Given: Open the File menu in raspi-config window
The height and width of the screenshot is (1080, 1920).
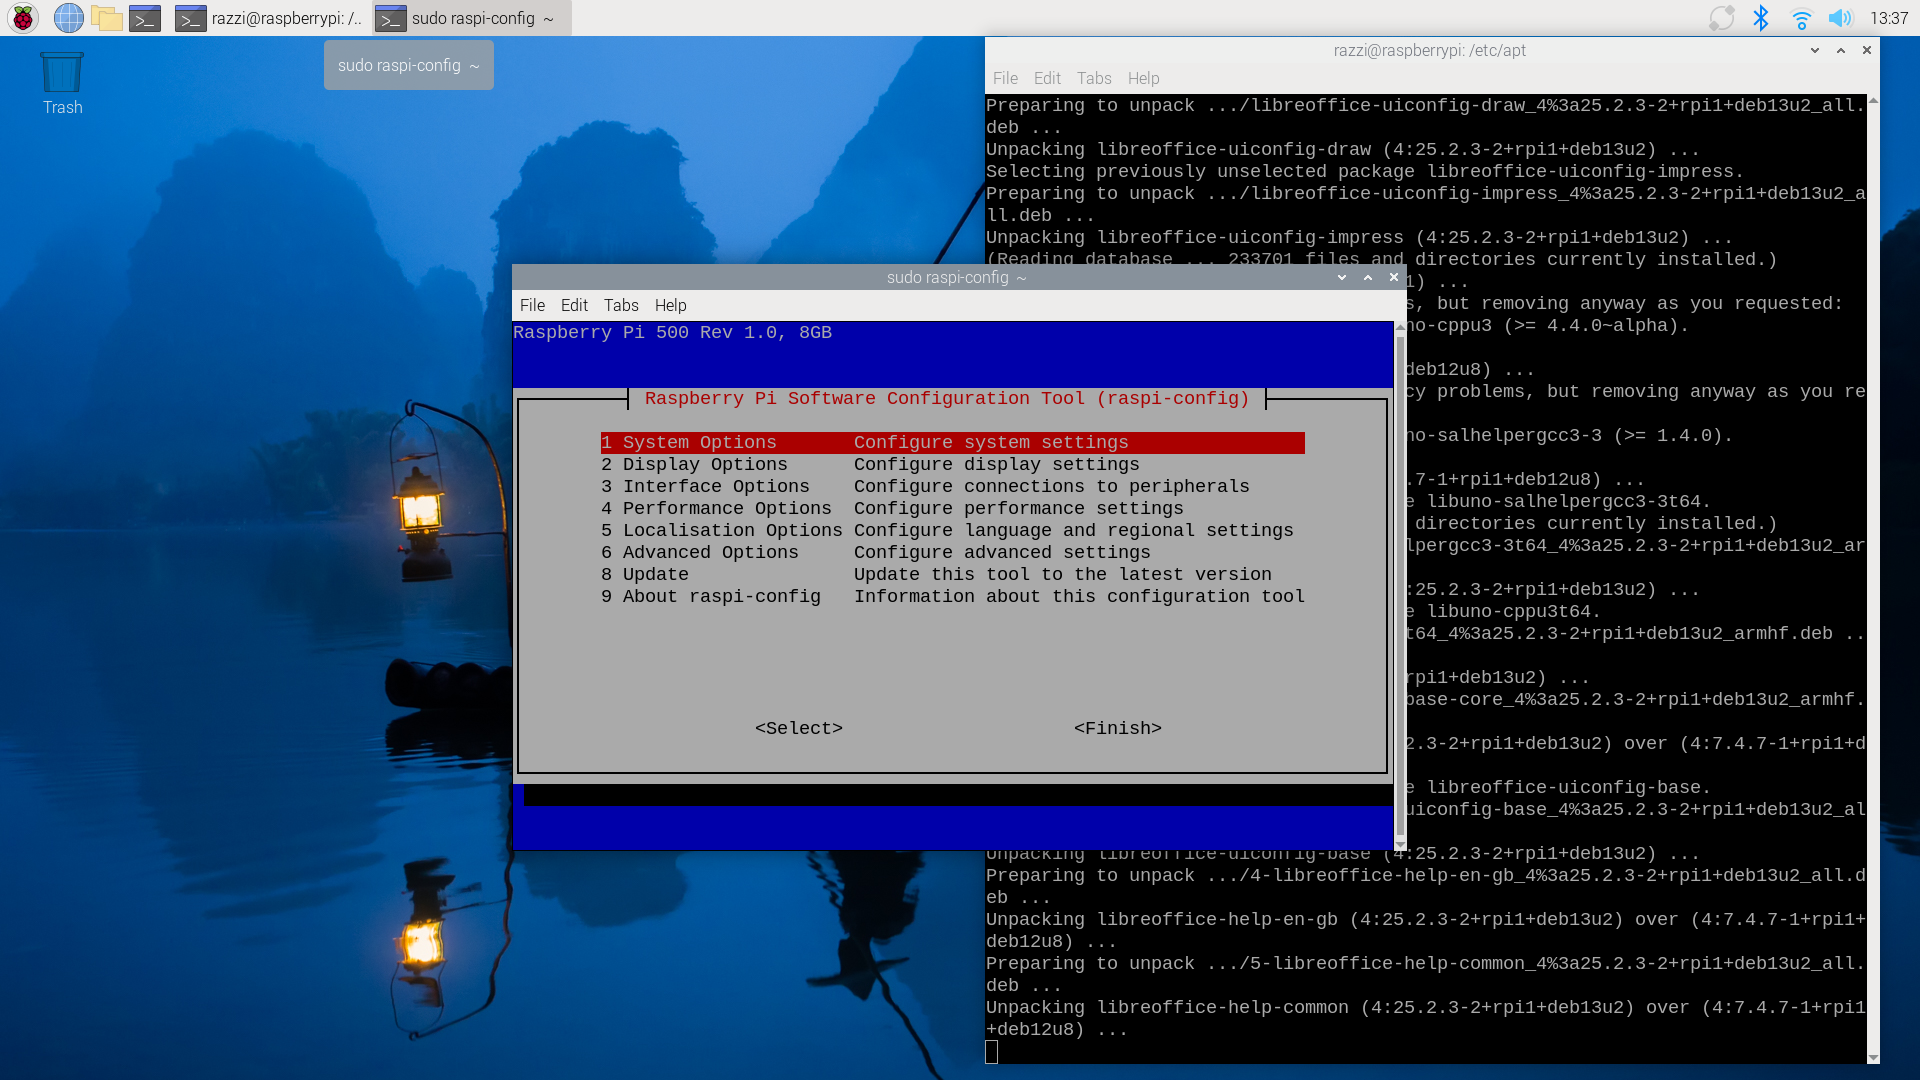Looking at the screenshot, I should [x=532, y=305].
